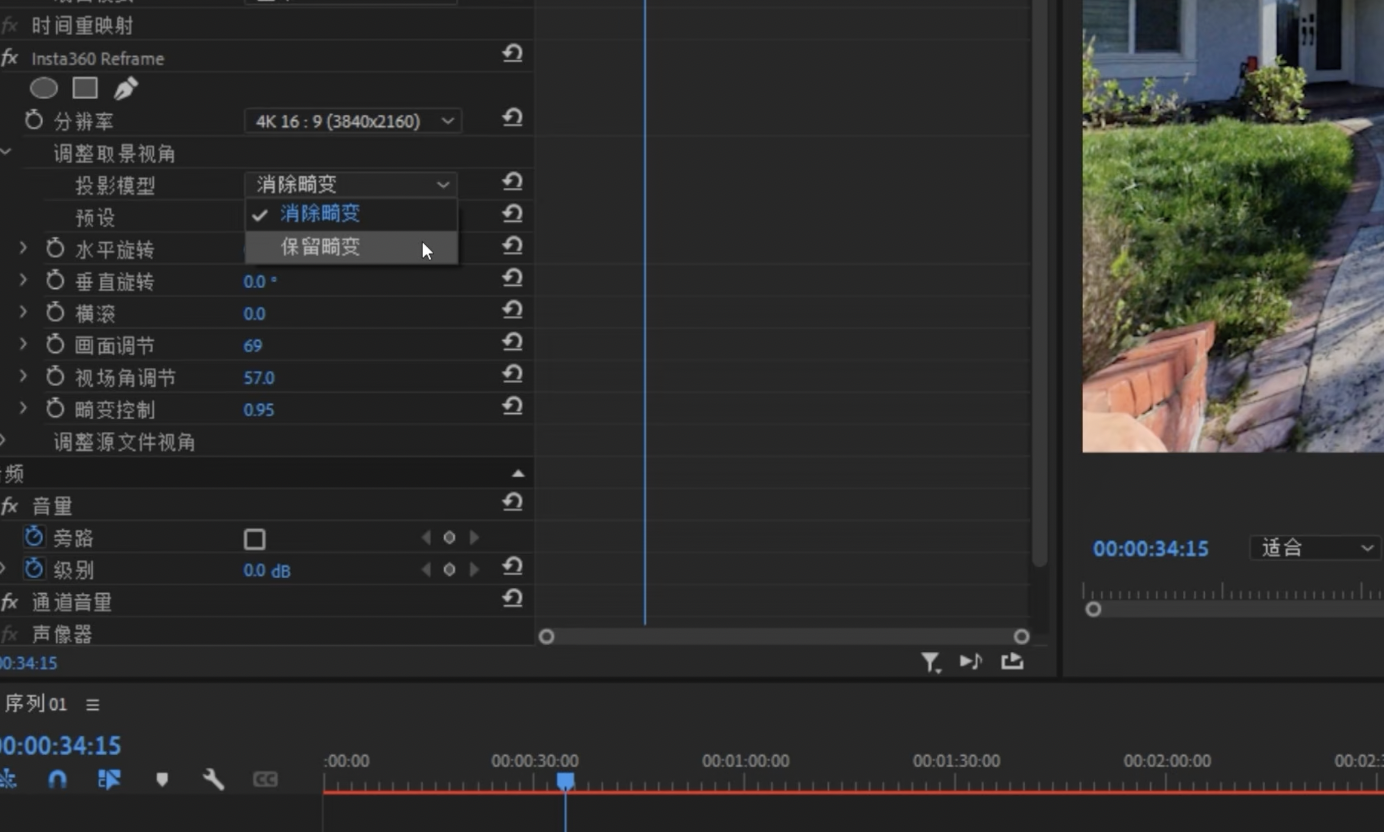Screen dimensions: 1384x832
Task: Toggle stopwatch animation for 画面调节
Action: coord(56,345)
